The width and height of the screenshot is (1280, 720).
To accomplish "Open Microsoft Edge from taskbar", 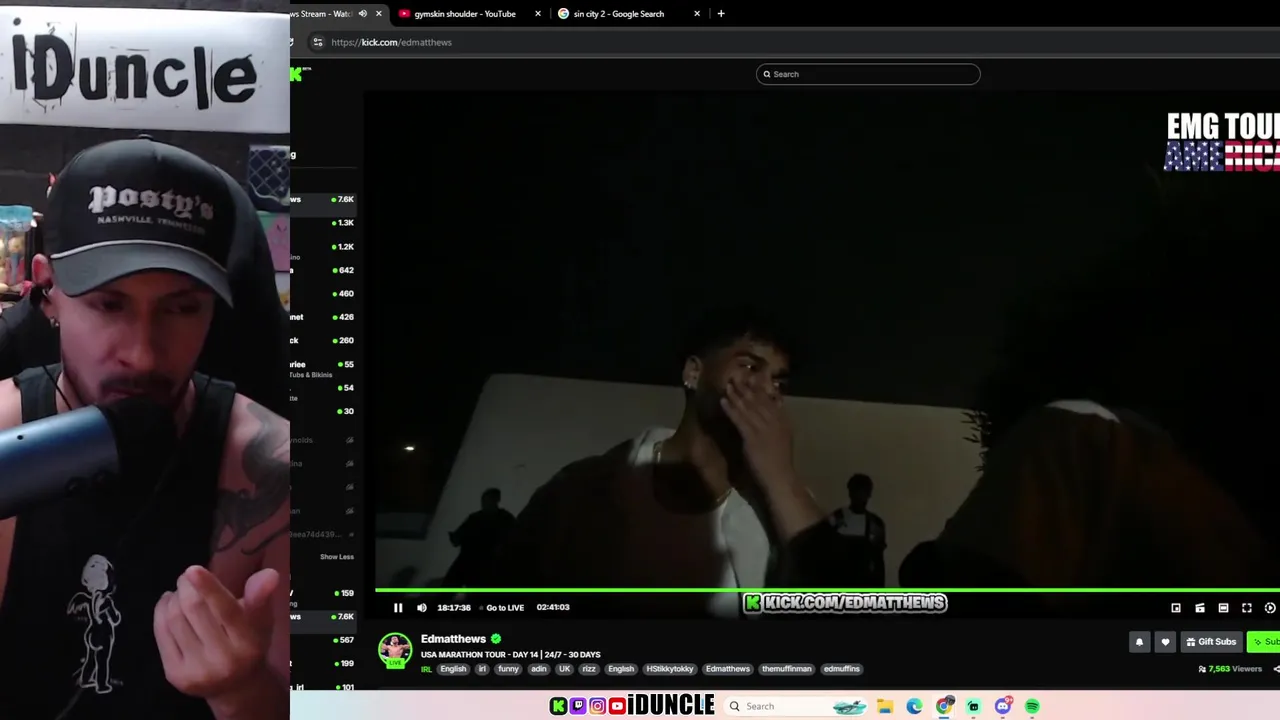I will (914, 706).
